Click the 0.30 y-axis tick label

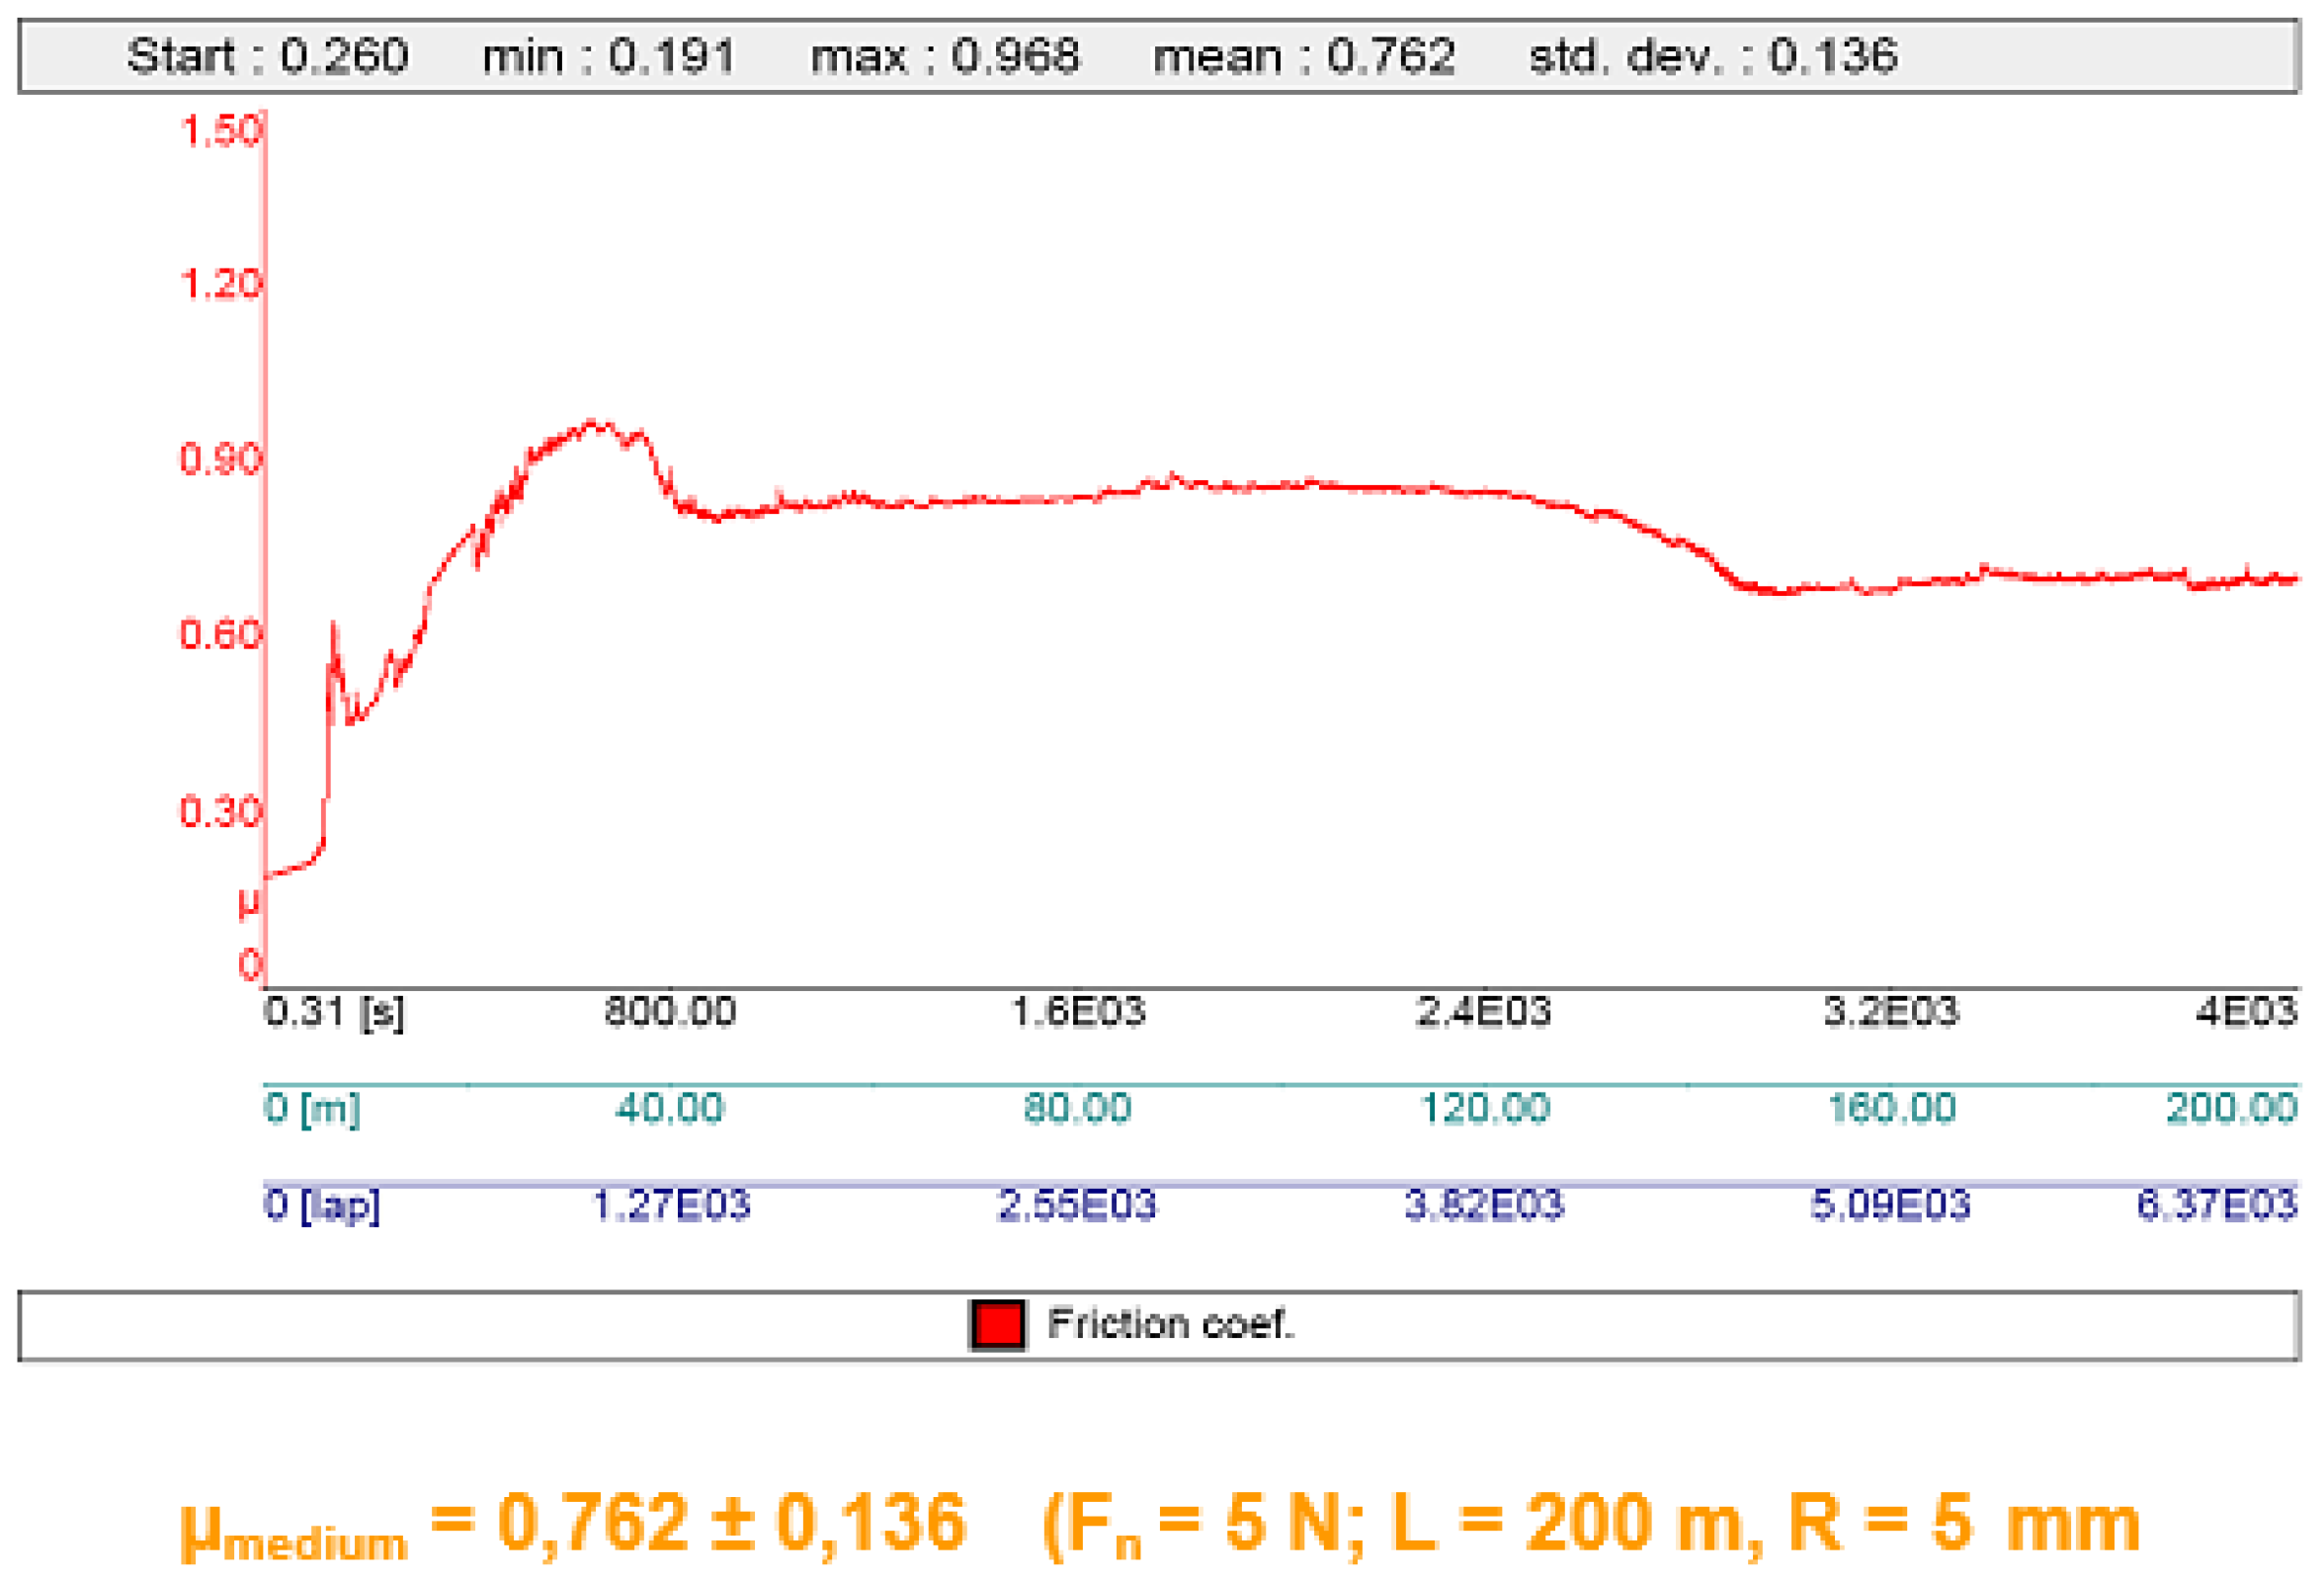coord(220,811)
